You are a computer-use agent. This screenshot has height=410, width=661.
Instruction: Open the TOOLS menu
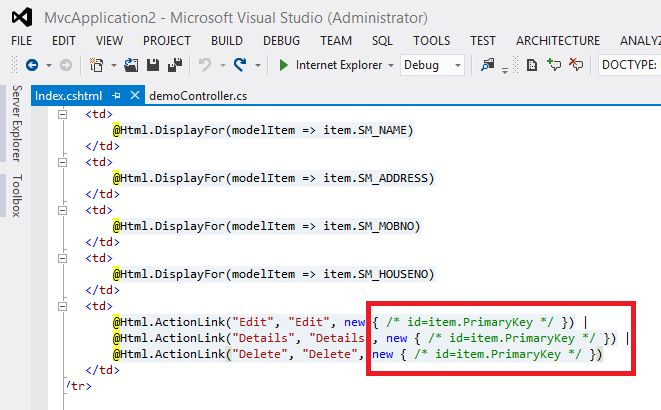point(431,40)
